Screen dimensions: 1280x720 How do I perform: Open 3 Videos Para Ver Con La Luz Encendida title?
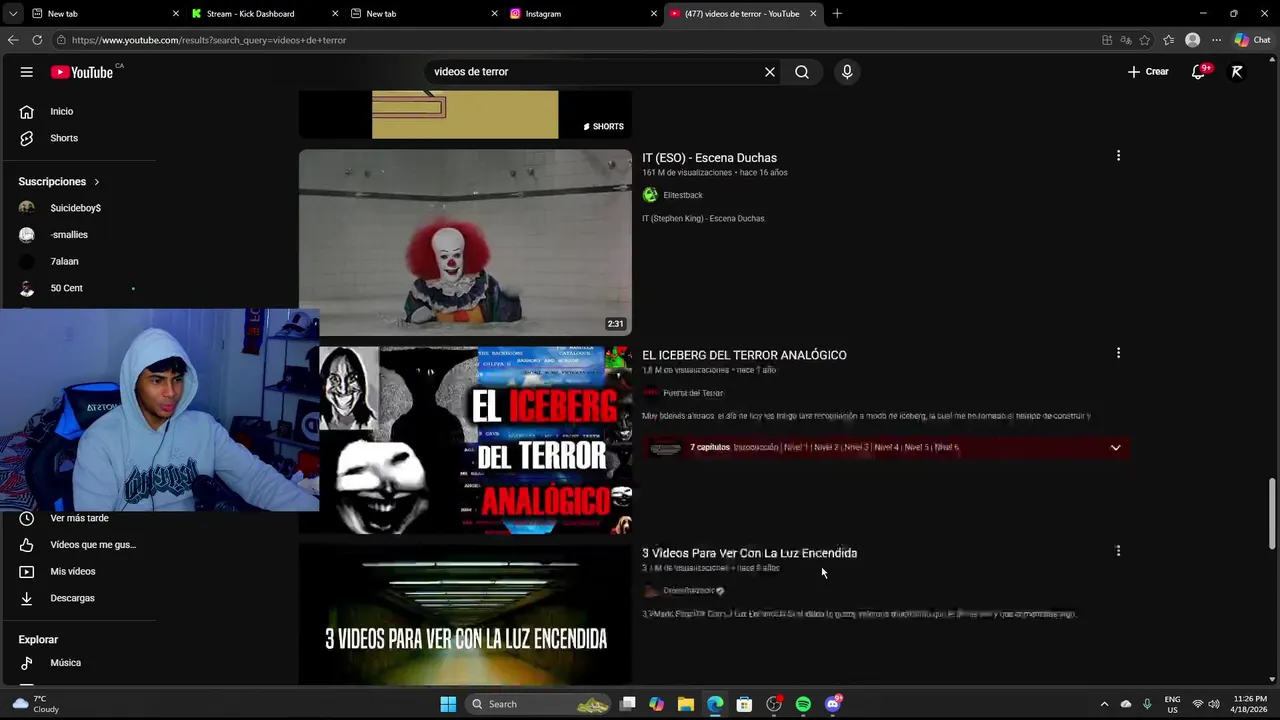point(749,553)
